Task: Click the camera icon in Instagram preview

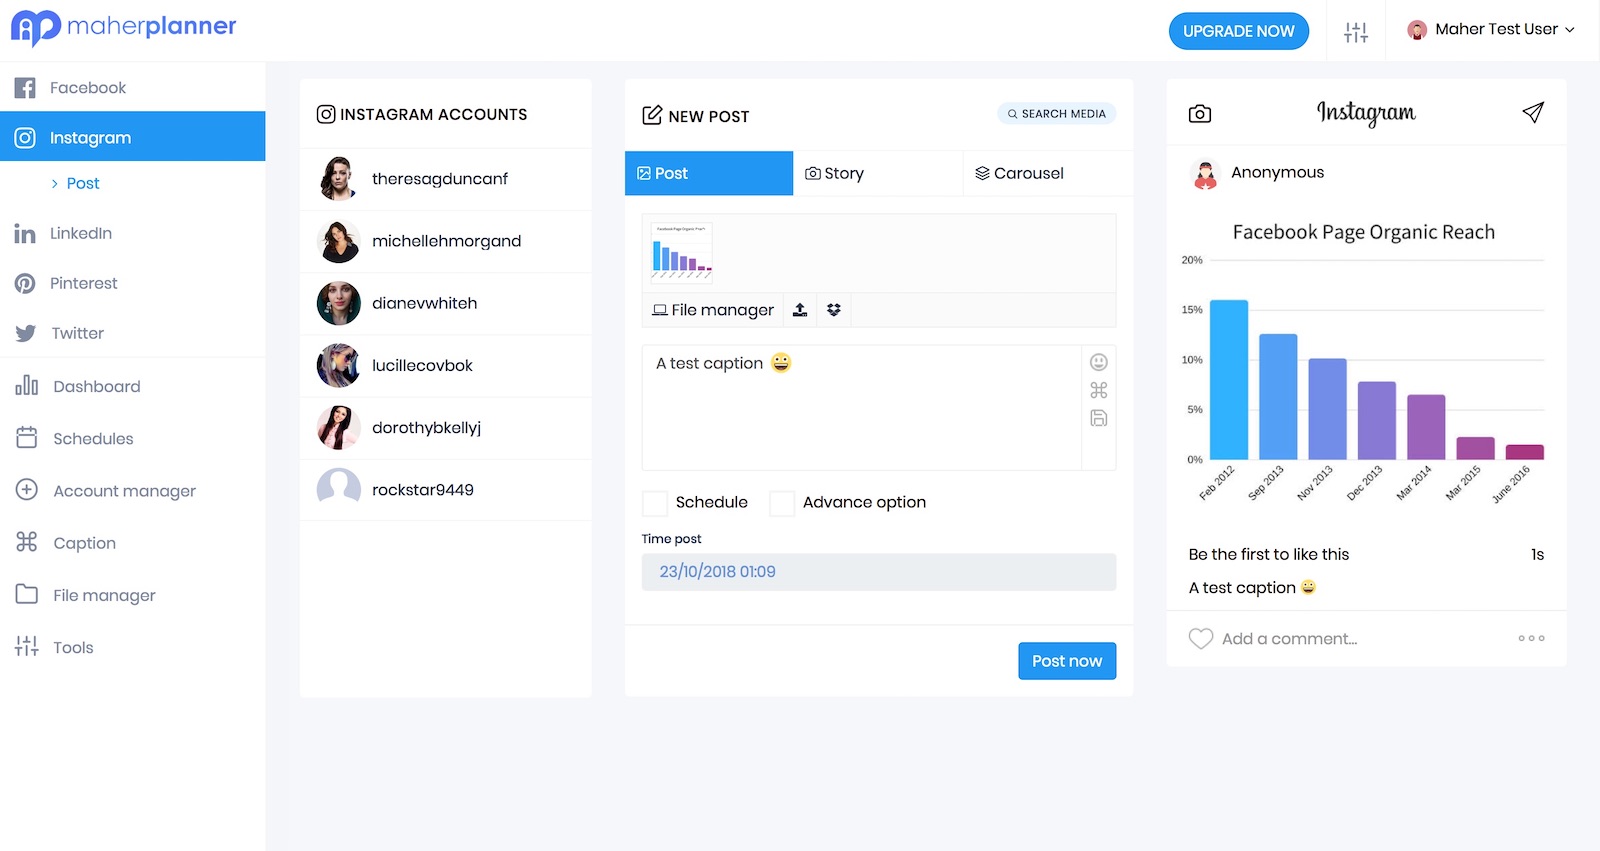Action: pyautogui.click(x=1200, y=114)
